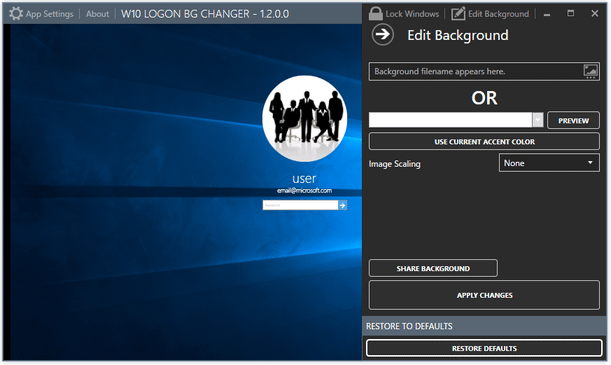This screenshot has height=365, width=611.
Task: Click the "user" name text in preview
Action: pos(304,178)
